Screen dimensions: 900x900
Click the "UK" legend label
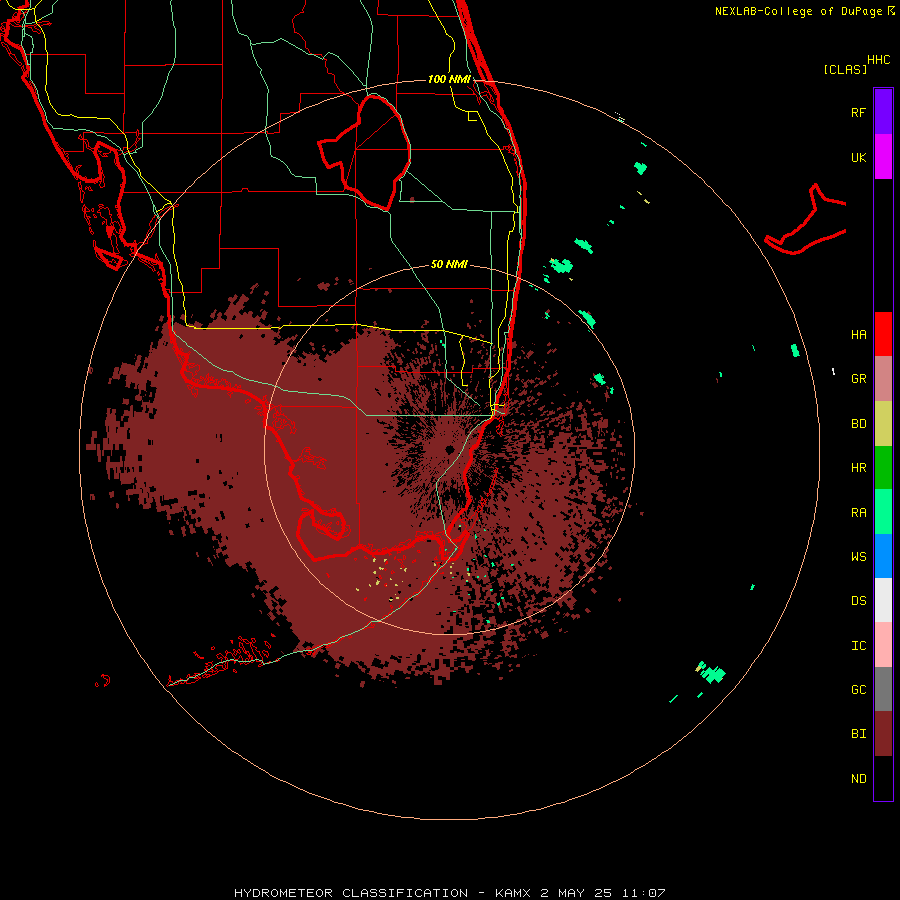click(858, 158)
